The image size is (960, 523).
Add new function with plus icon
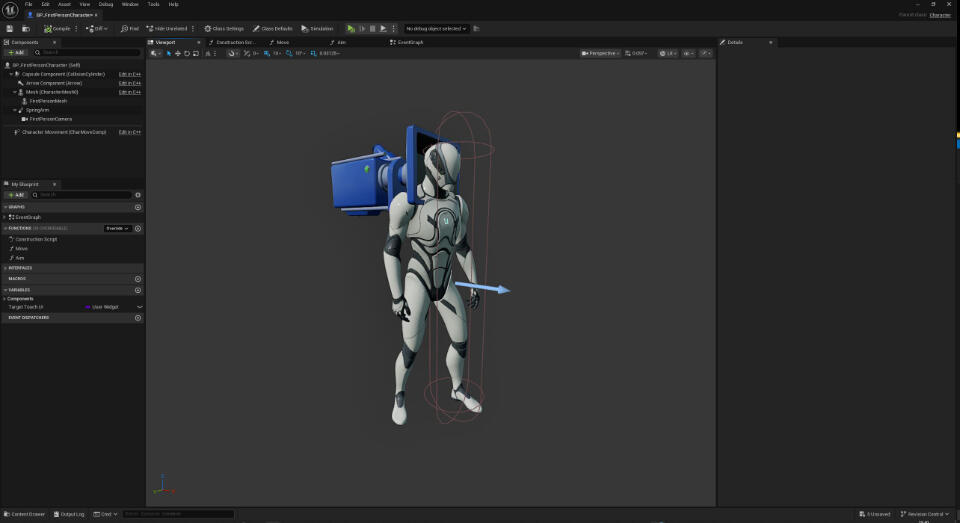coord(138,228)
